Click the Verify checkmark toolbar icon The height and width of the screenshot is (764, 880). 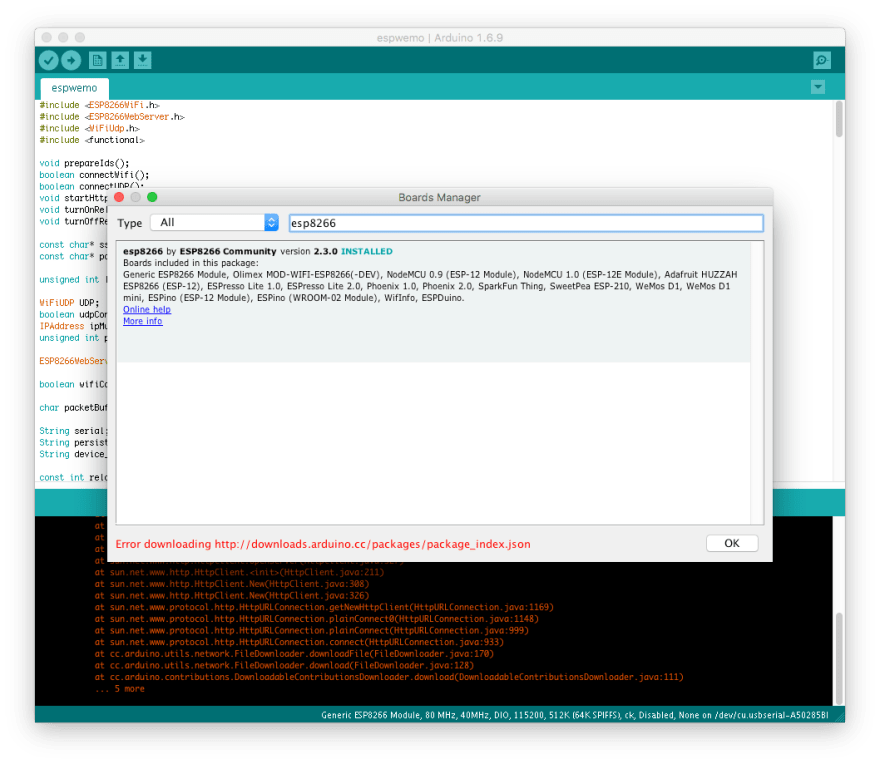coord(49,60)
